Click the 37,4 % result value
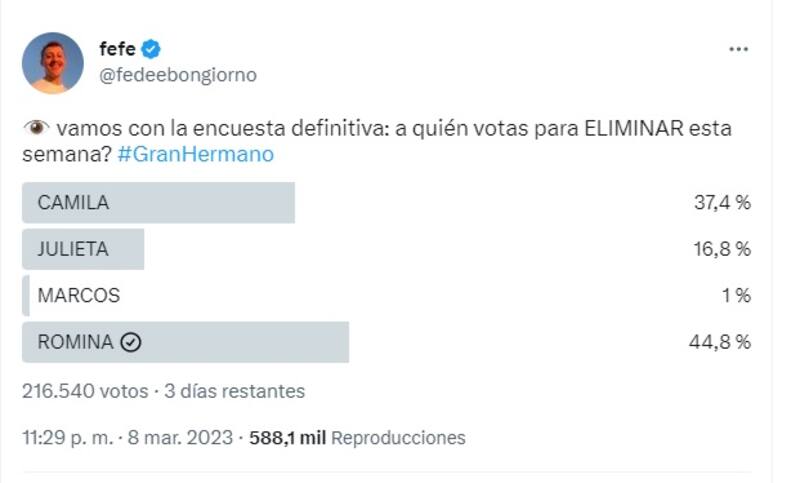Screen dimensions: 800x483 [x=722, y=203]
